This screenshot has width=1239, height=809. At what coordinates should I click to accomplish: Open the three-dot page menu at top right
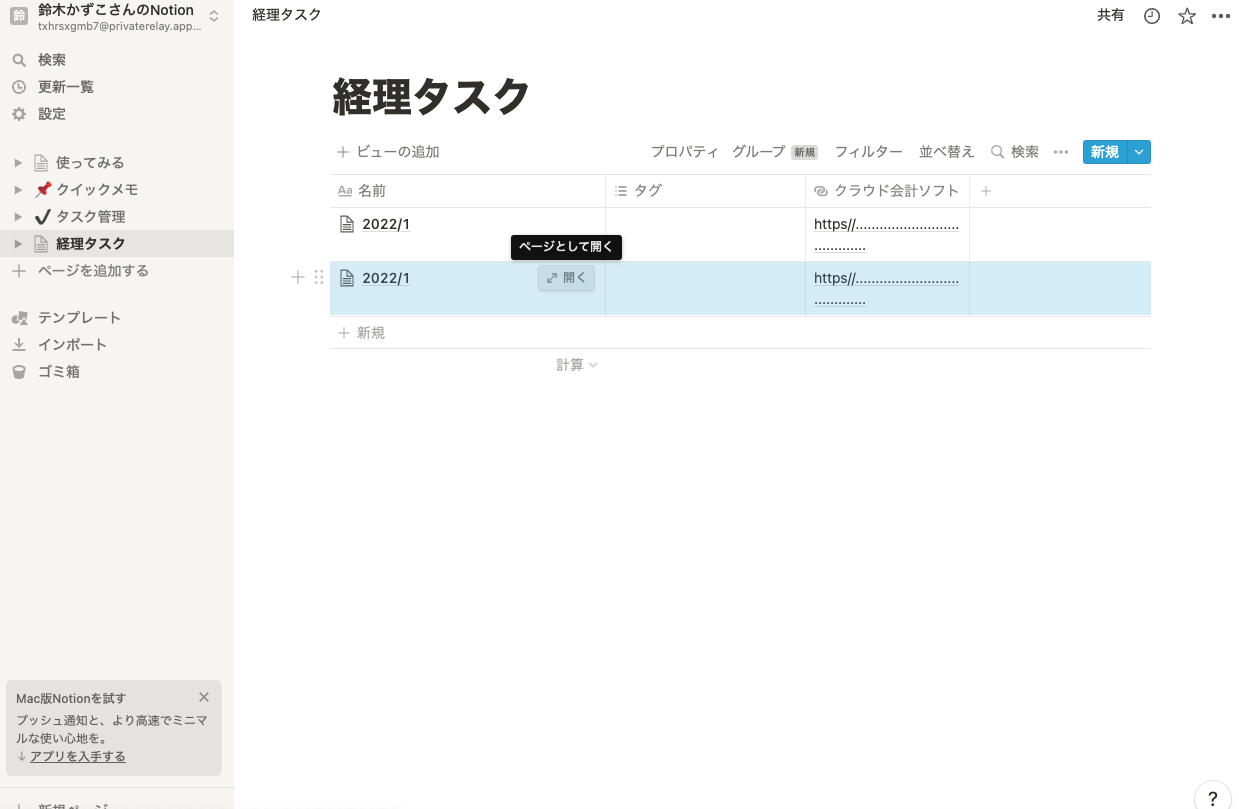[1221, 16]
